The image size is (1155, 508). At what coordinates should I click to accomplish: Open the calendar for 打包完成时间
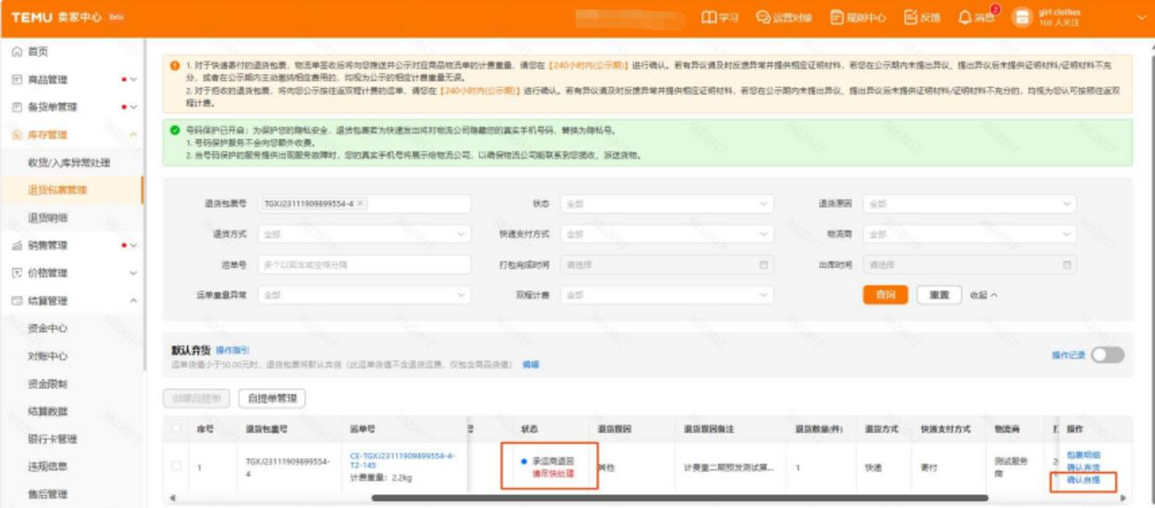[x=763, y=265]
